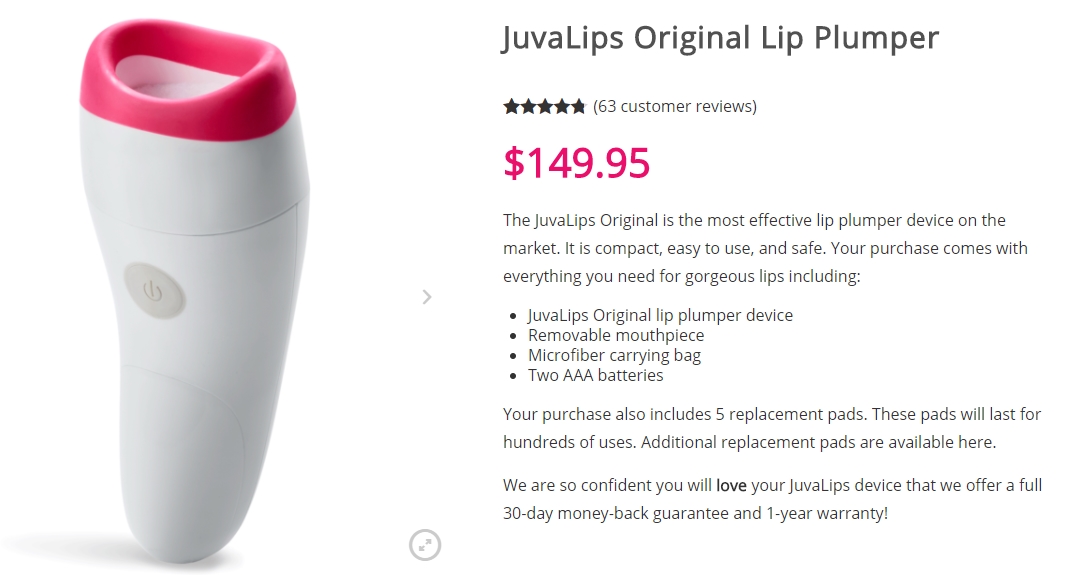The width and height of the screenshot is (1077, 575).
Task: Click the 'Two AAA batteries' list item
Action: click(x=596, y=375)
